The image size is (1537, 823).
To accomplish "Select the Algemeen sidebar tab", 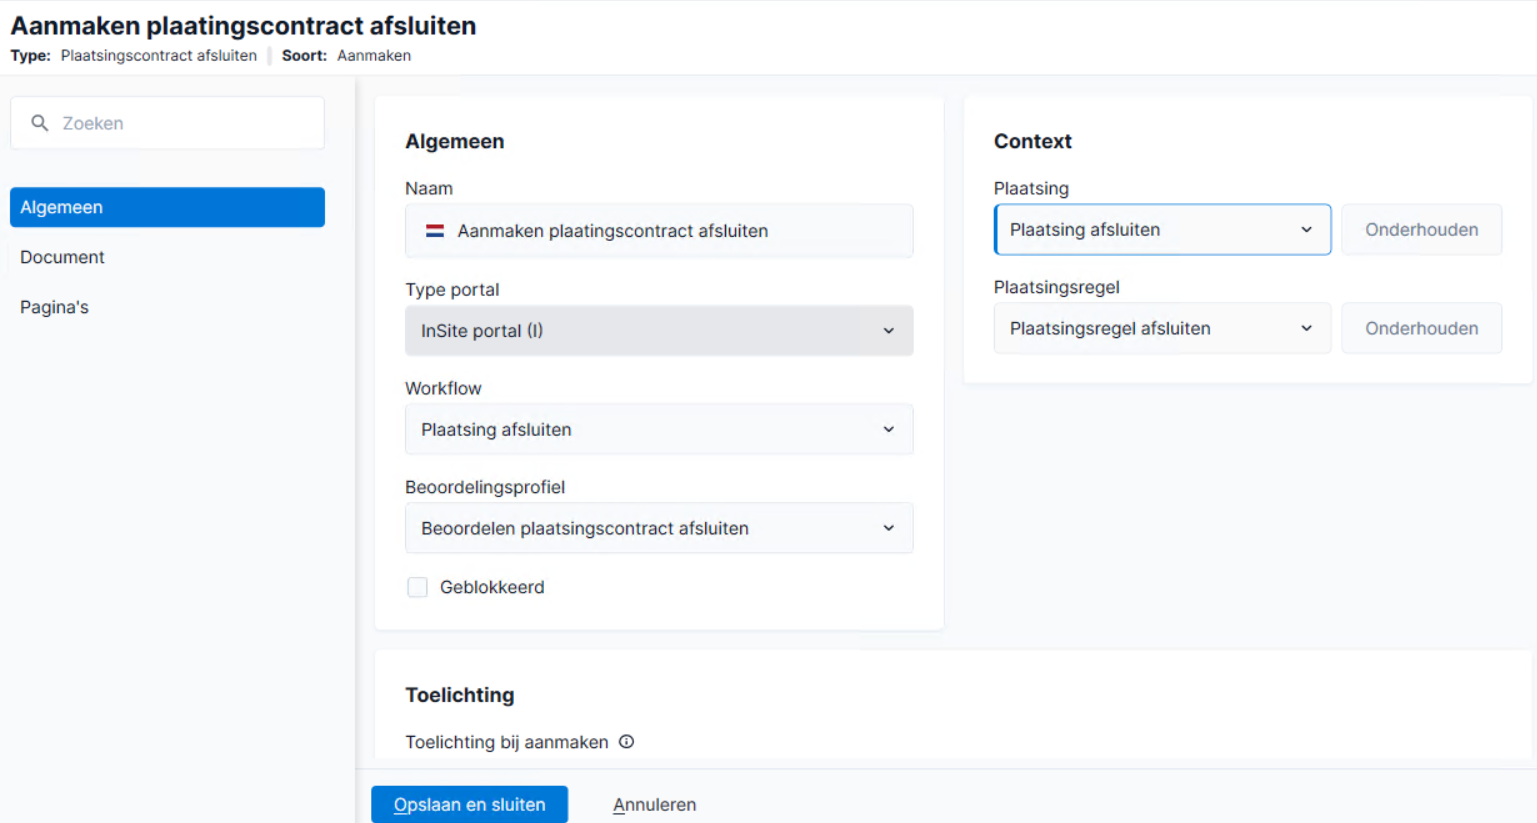I will tap(167, 207).
